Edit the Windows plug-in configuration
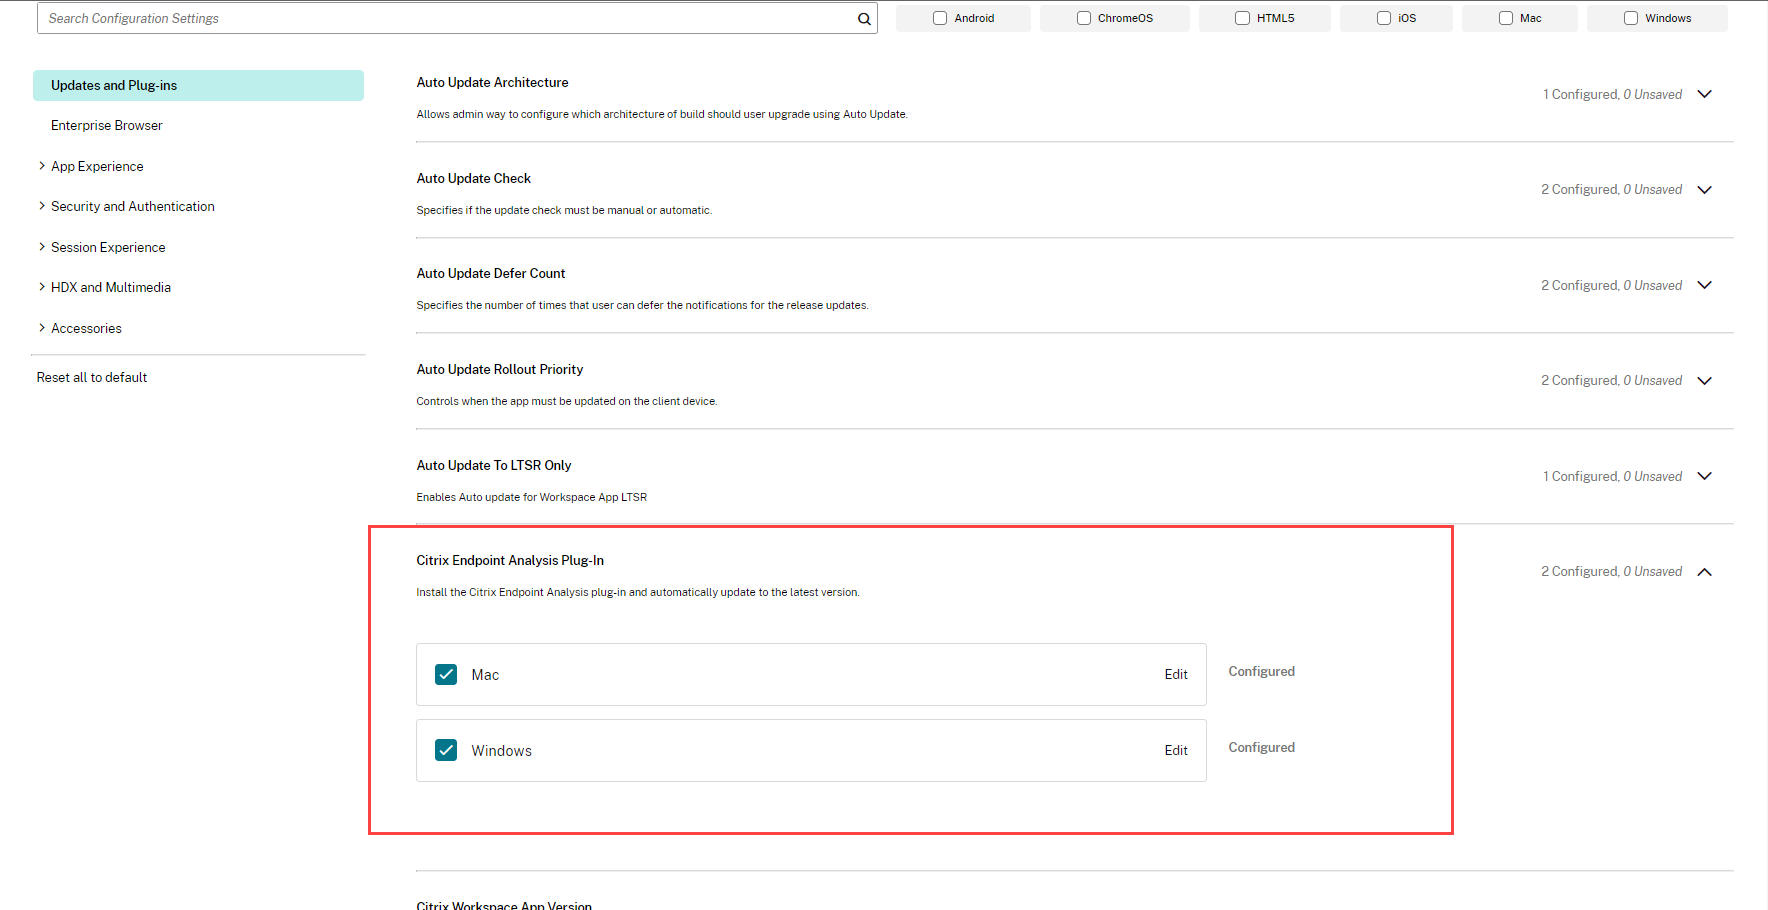The height and width of the screenshot is (910, 1768). click(1176, 751)
